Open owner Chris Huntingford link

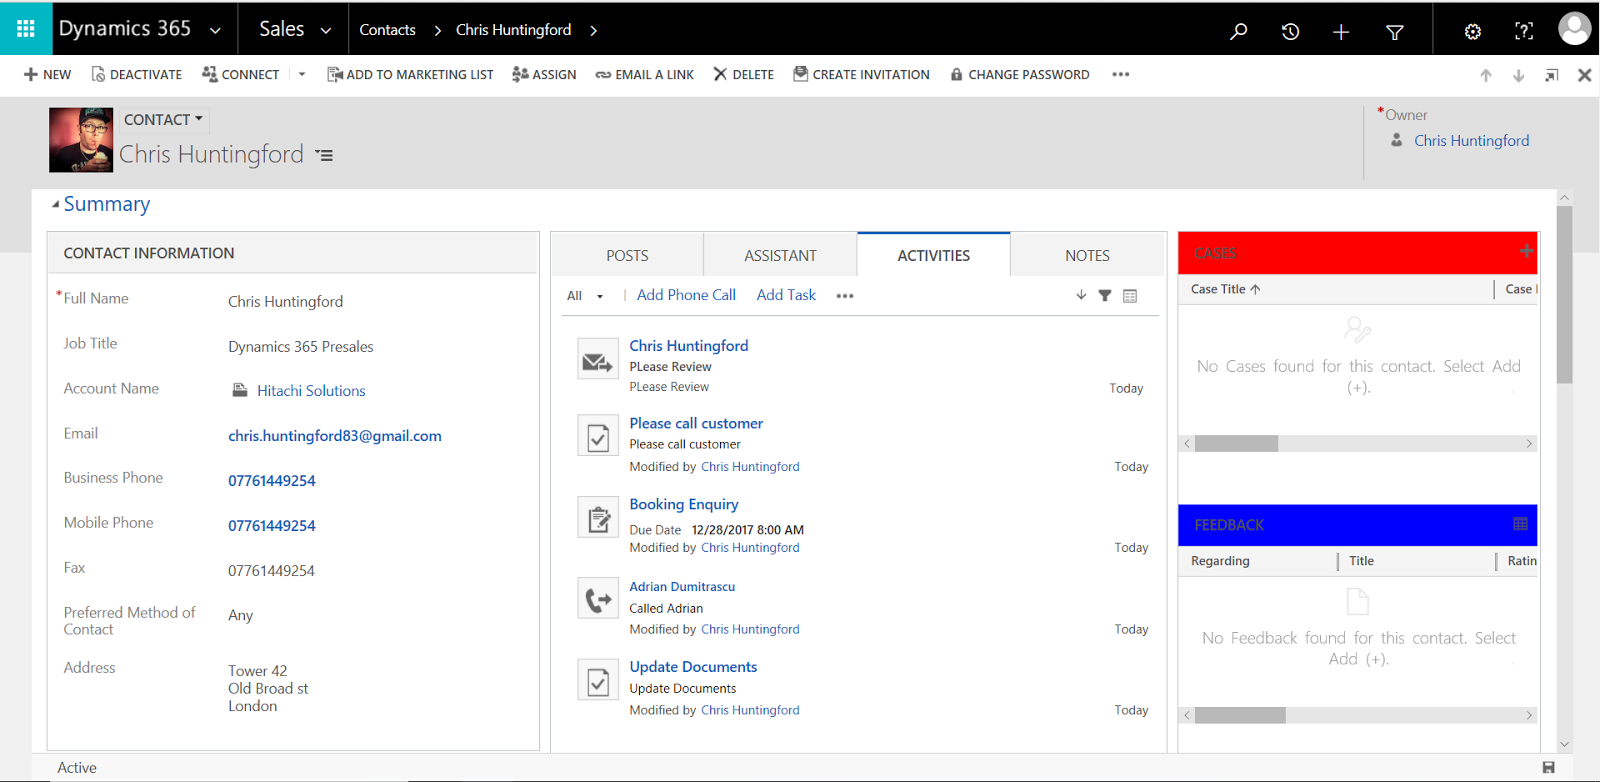[1471, 141]
